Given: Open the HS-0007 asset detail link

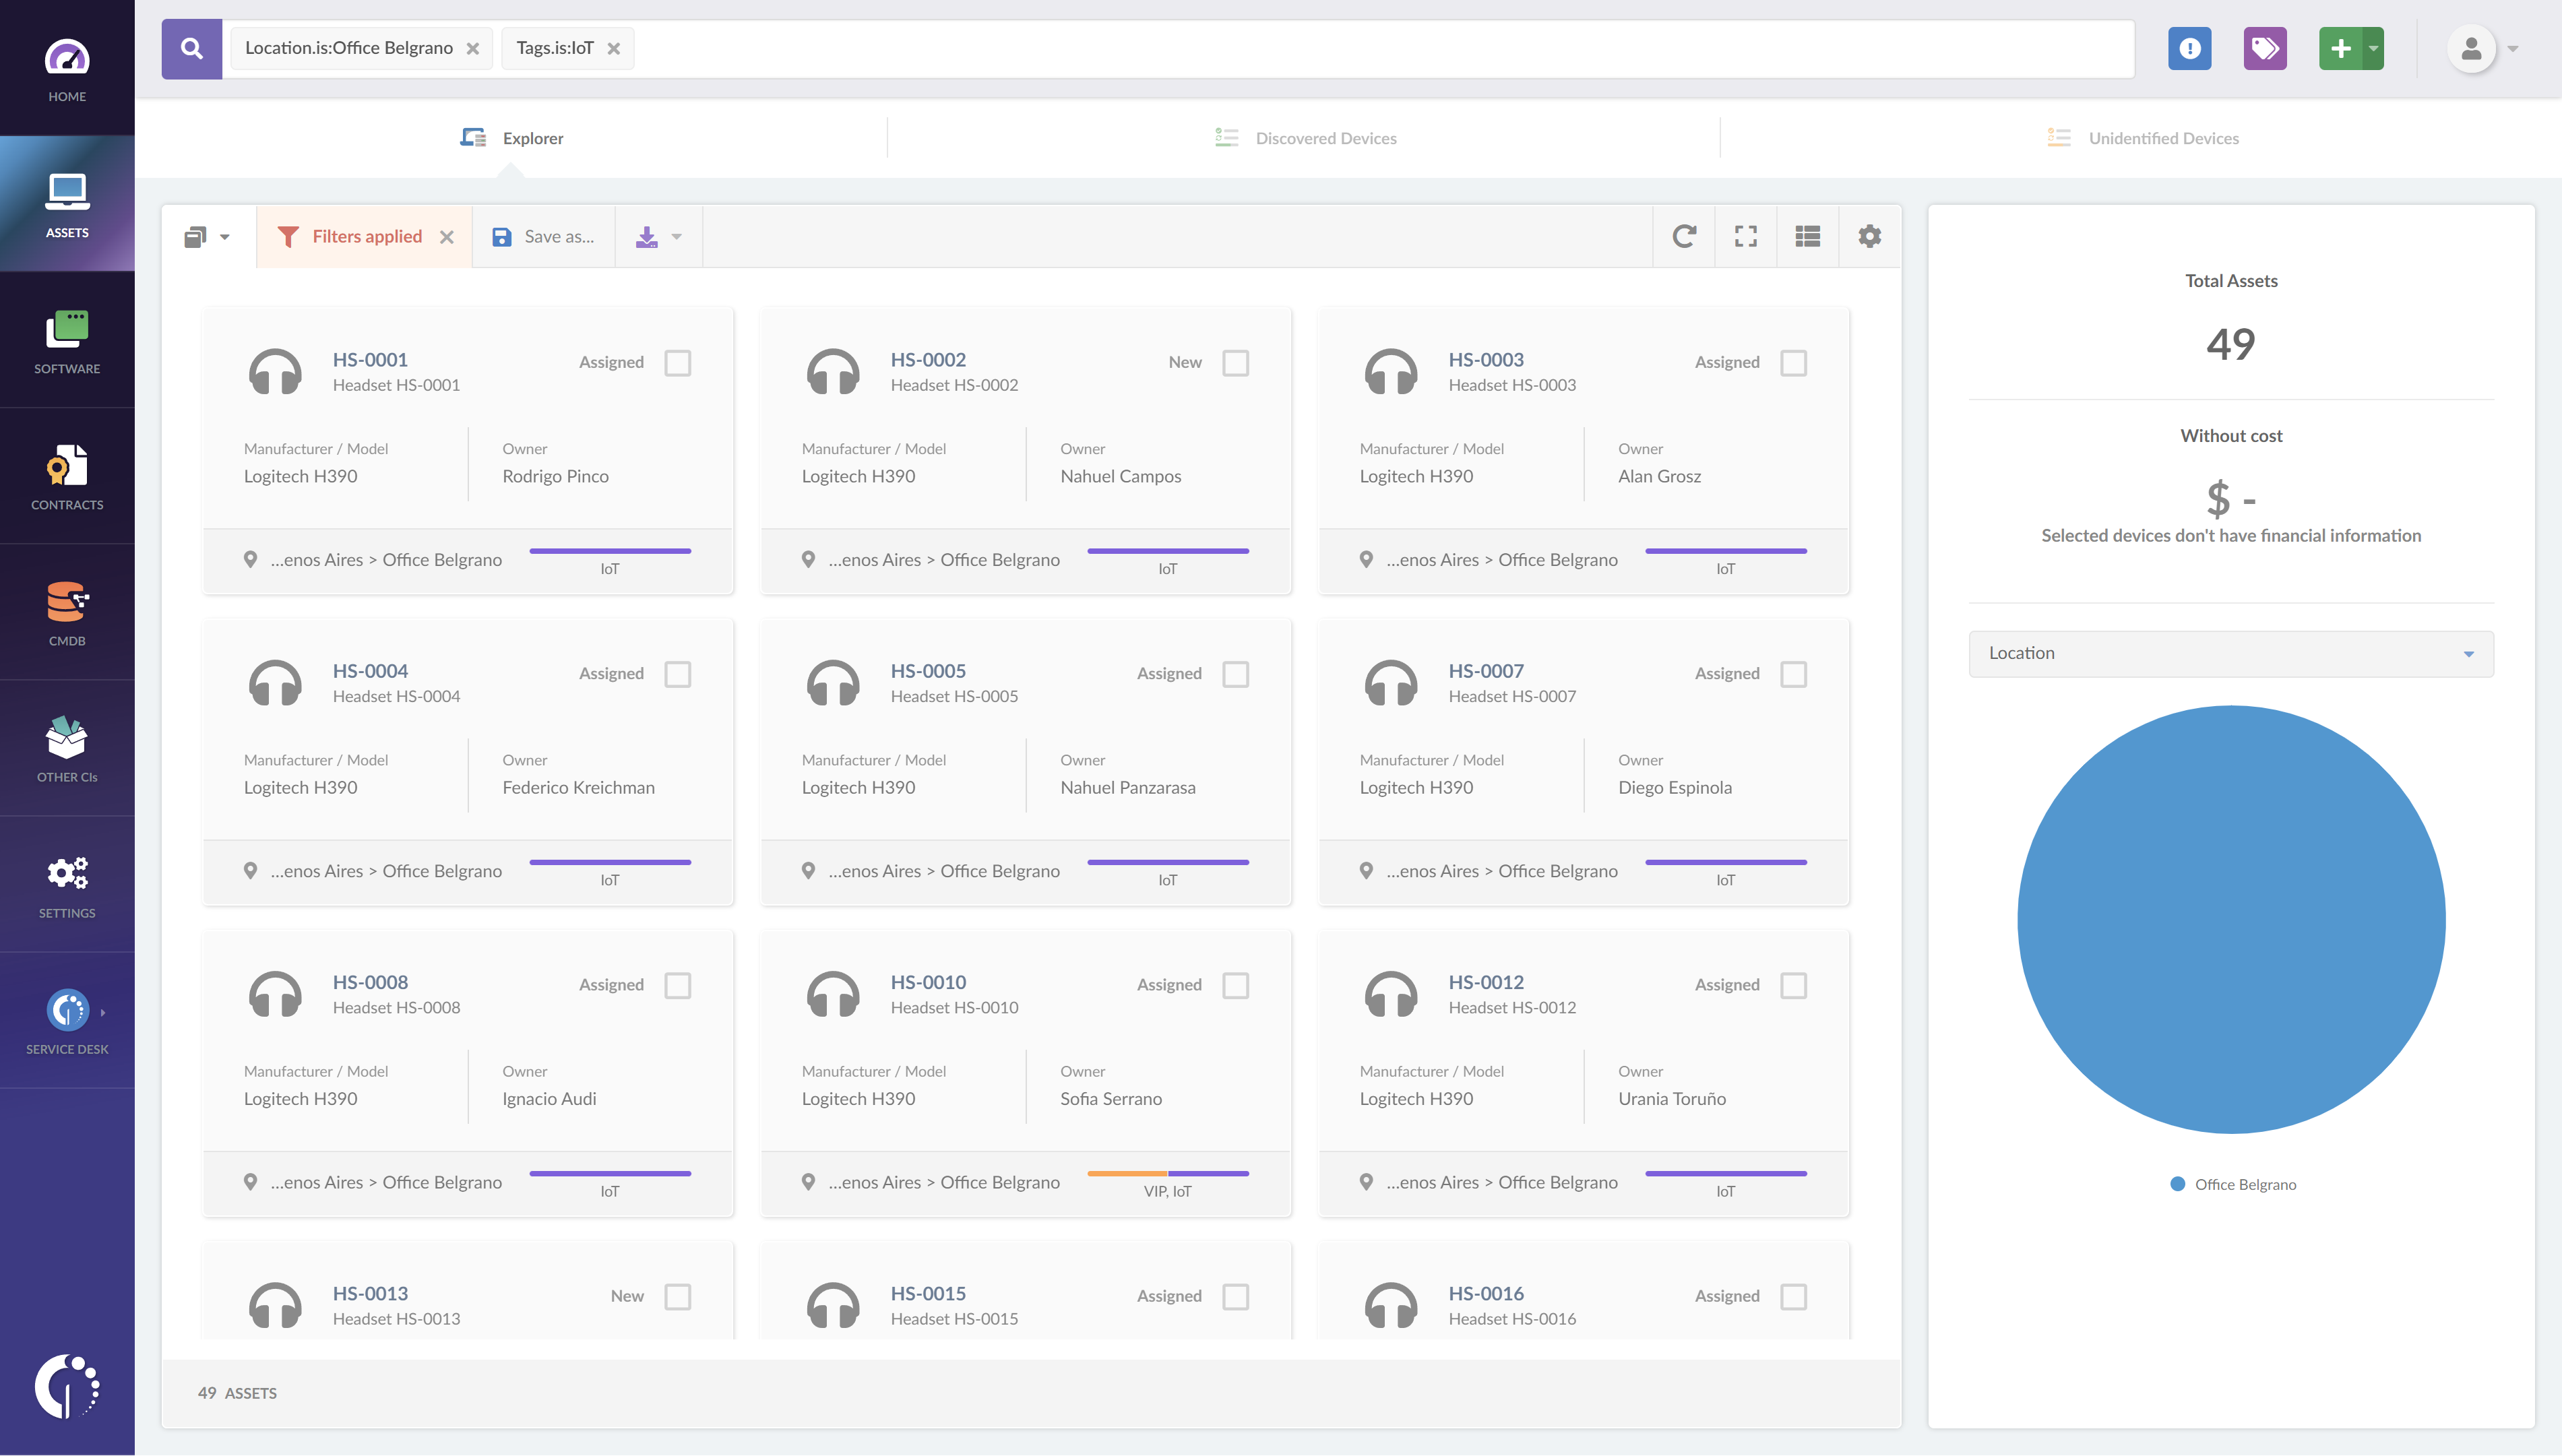Looking at the screenshot, I should coord(1486,671).
